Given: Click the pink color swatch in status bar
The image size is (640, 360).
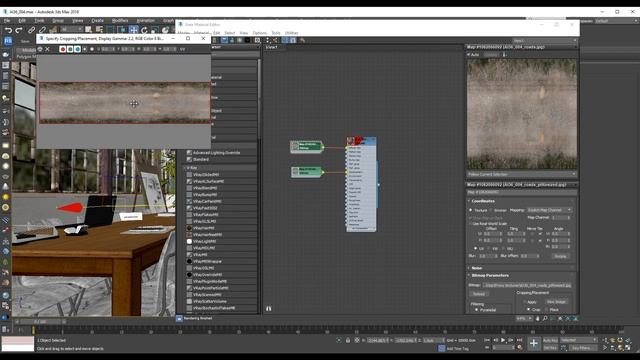Looking at the screenshot, I should click(x=18, y=340).
